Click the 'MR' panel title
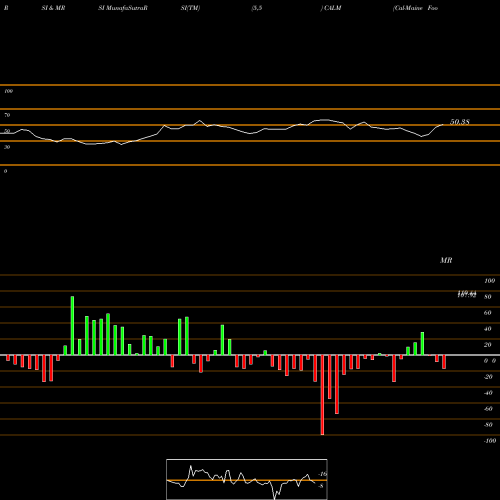This screenshot has height=500, width=500. point(446,260)
